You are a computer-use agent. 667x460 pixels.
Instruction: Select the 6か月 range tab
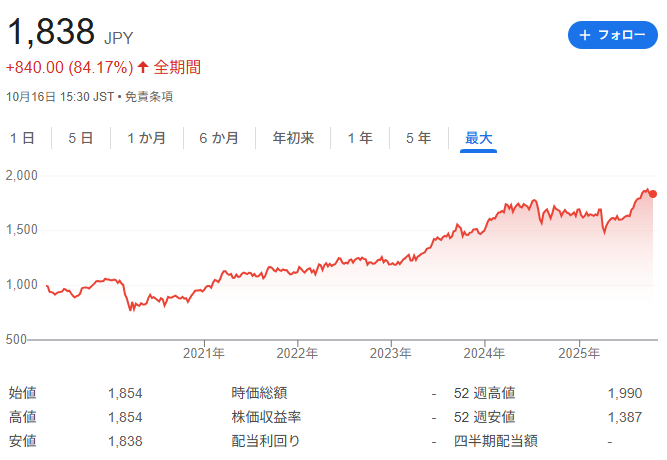[219, 138]
